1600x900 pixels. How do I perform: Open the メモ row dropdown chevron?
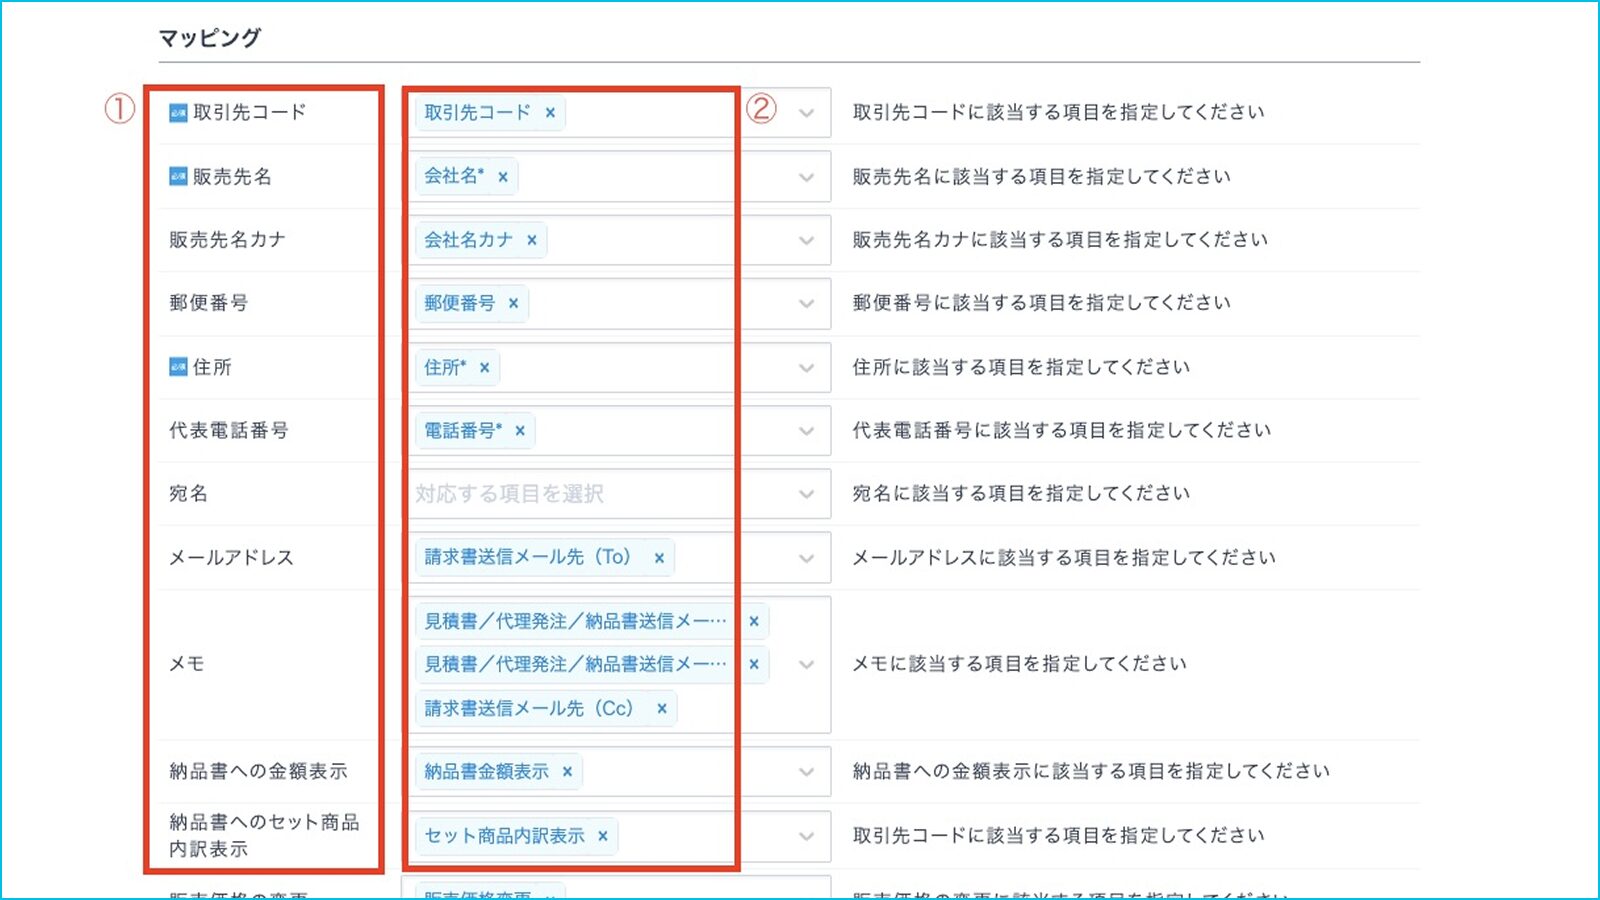click(x=806, y=665)
